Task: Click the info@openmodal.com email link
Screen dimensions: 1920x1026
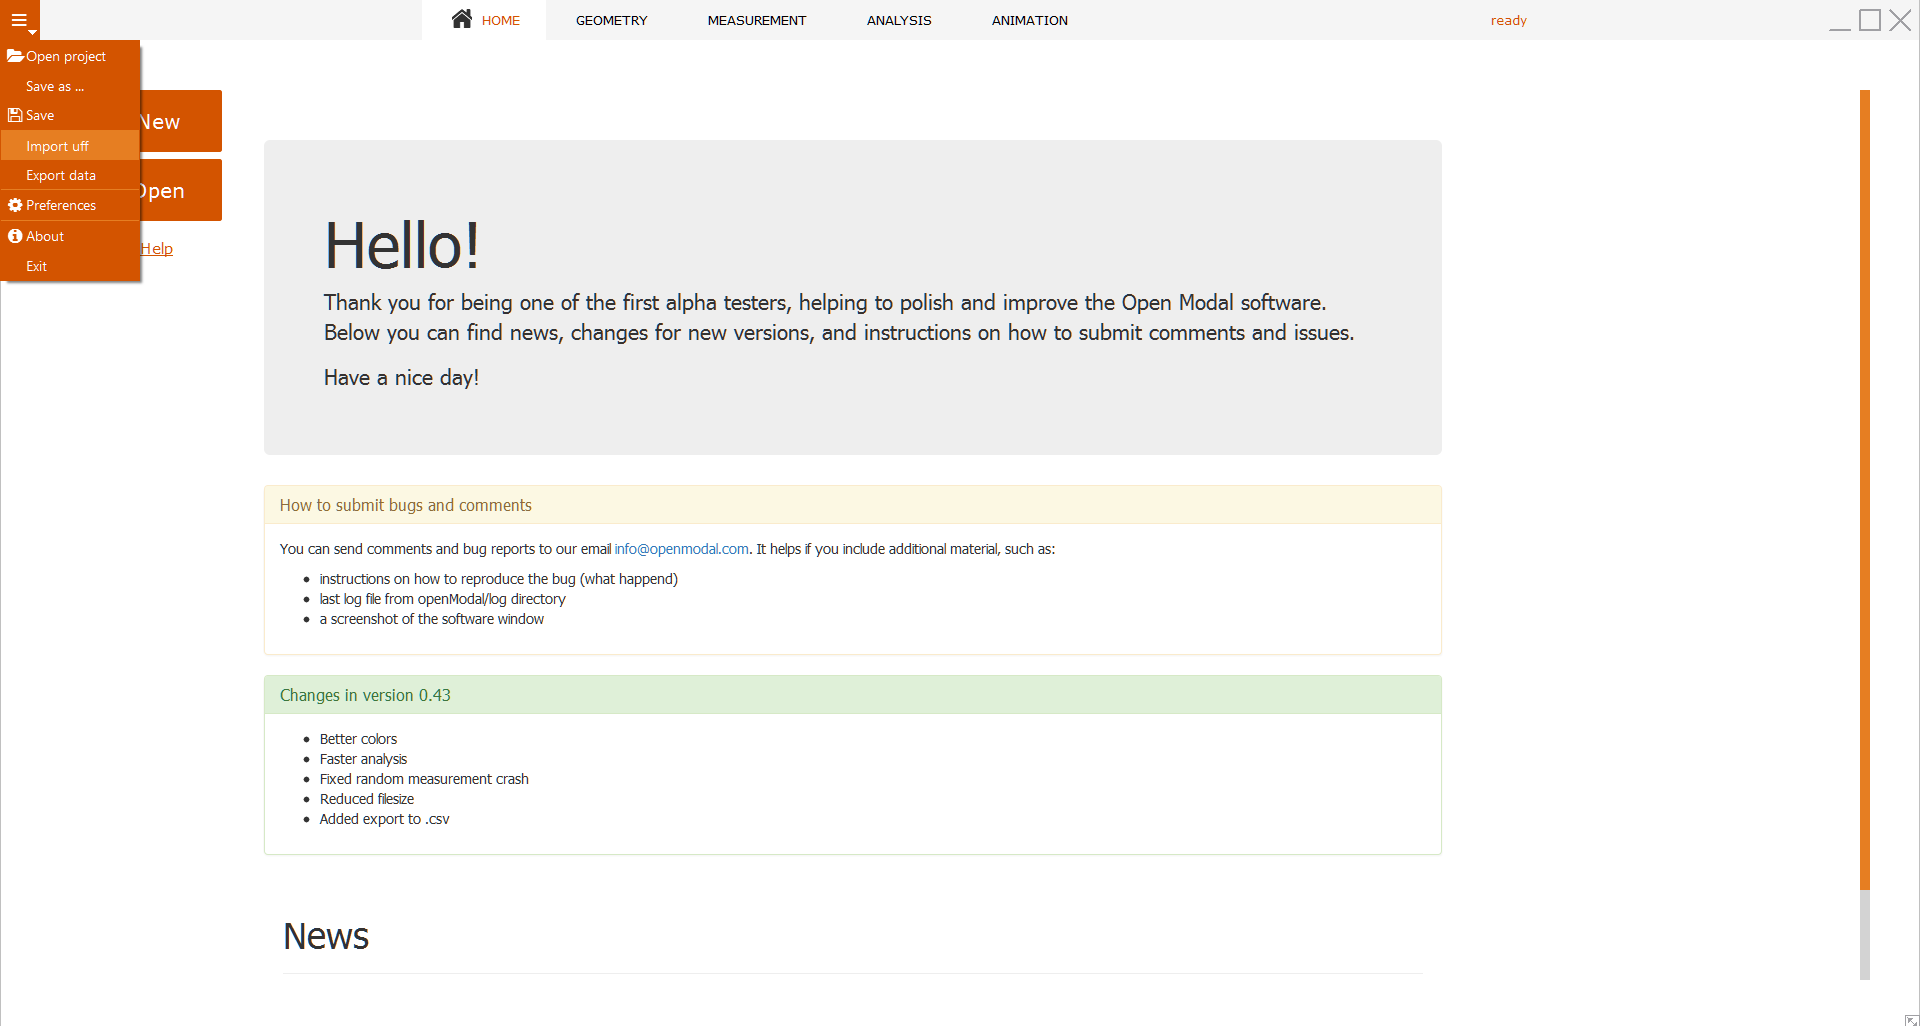Action: tap(681, 549)
